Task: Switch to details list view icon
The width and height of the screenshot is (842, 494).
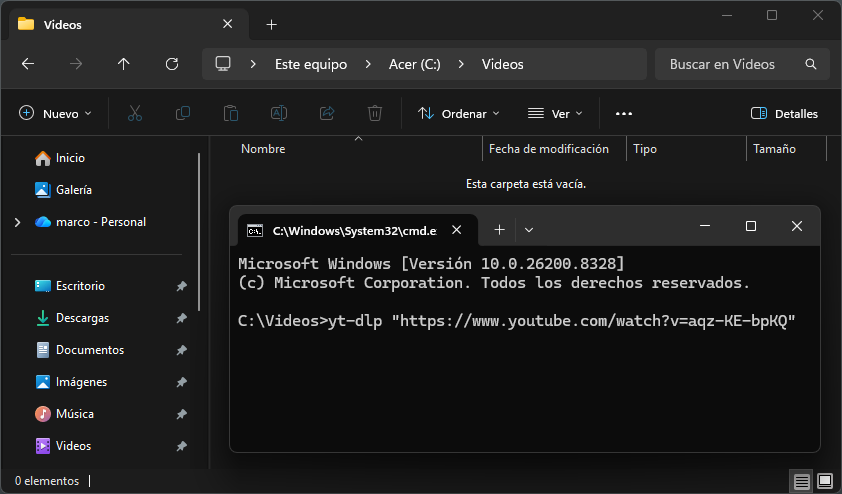Action: pyautogui.click(x=801, y=481)
